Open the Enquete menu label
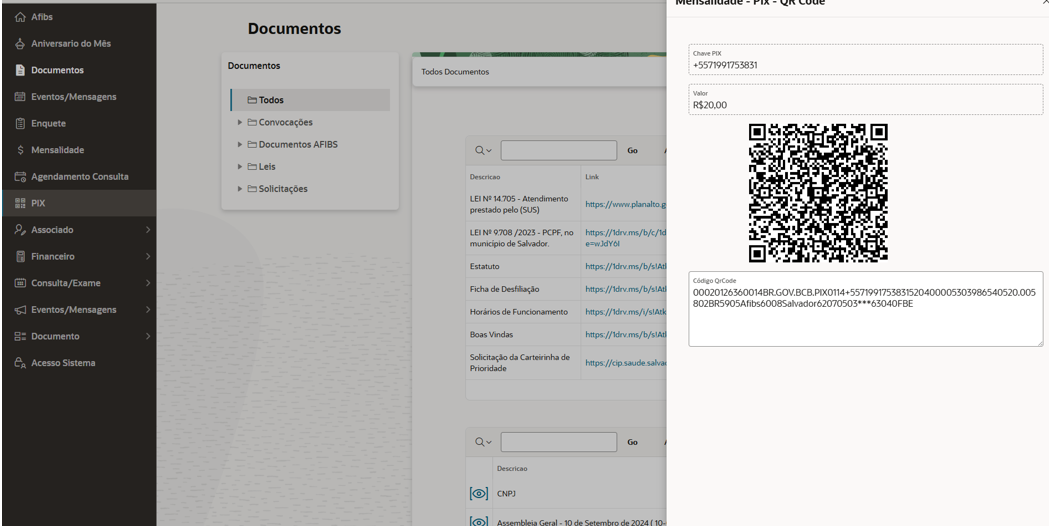The image size is (1049, 526). point(48,124)
